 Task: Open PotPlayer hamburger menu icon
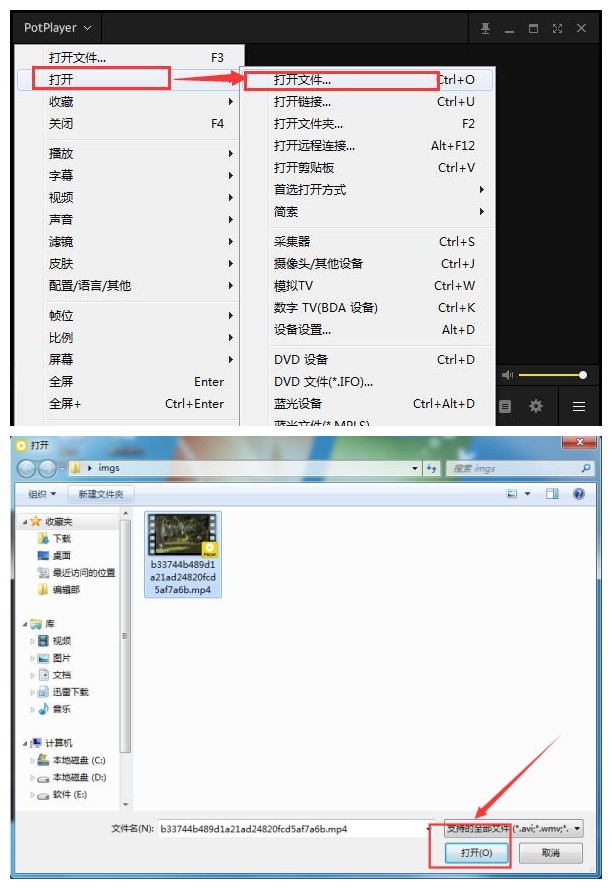point(579,406)
